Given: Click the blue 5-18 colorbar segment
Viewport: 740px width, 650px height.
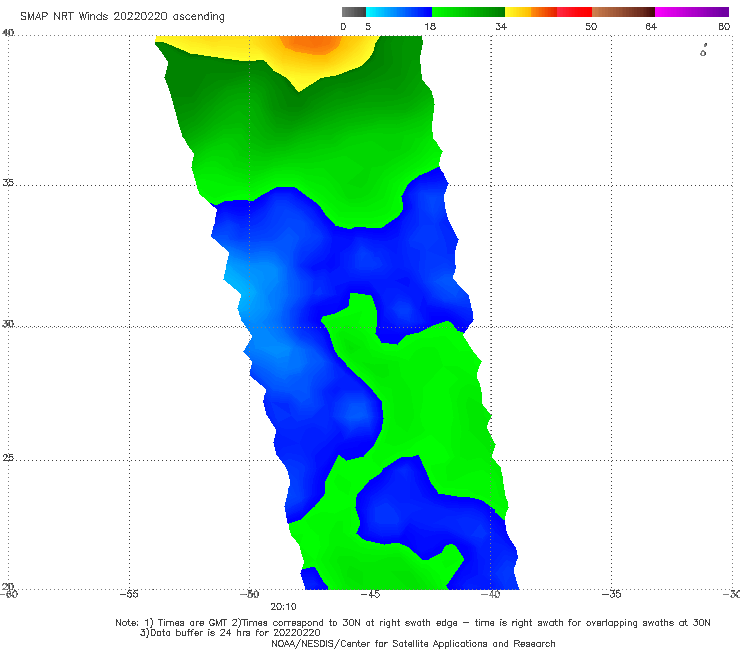Looking at the screenshot, I should pos(399,12).
